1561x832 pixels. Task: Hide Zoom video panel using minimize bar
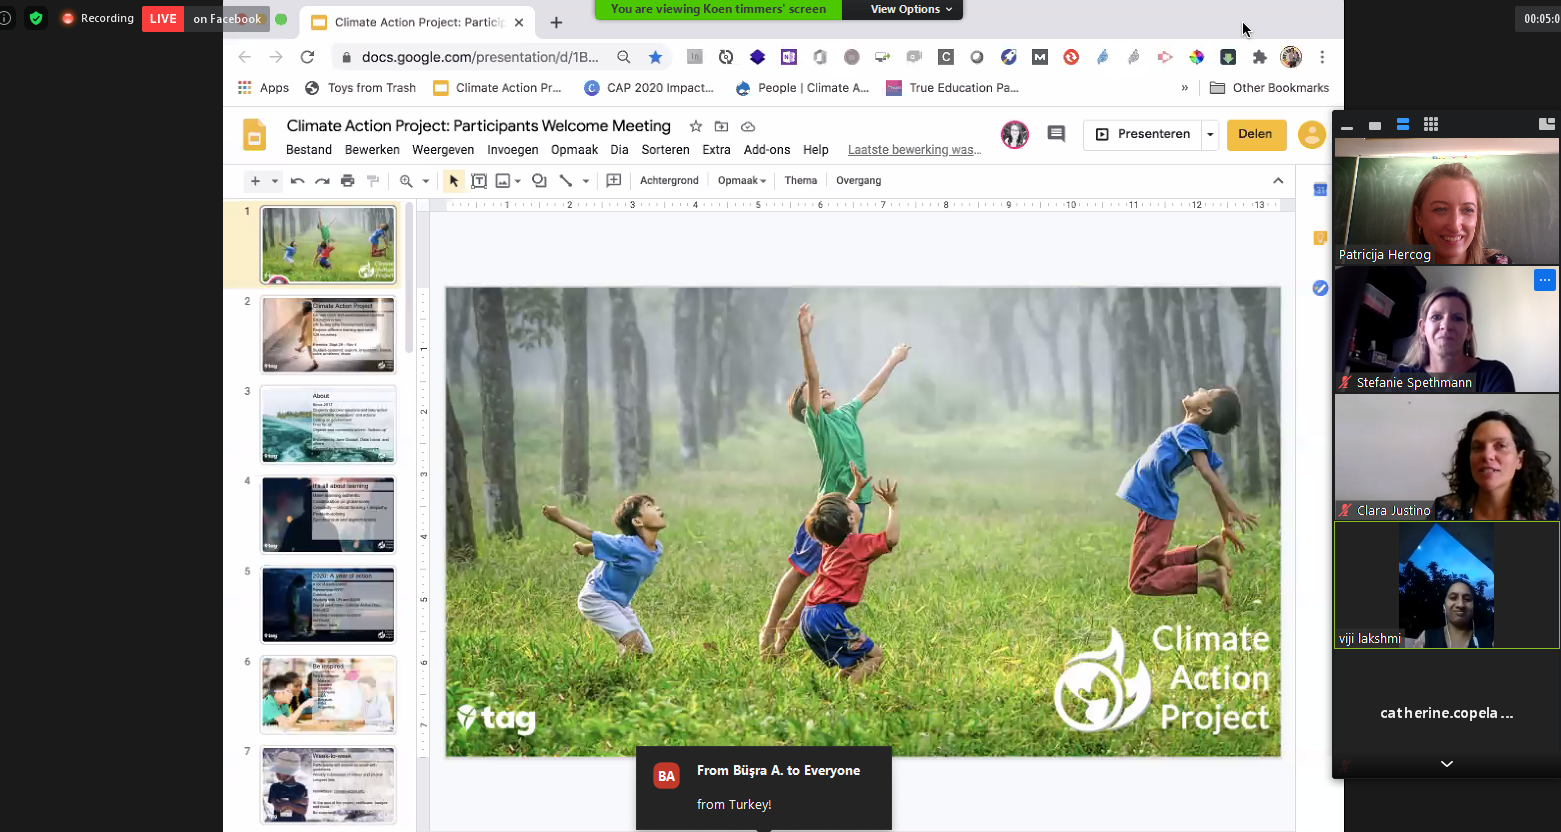[1347, 127]
